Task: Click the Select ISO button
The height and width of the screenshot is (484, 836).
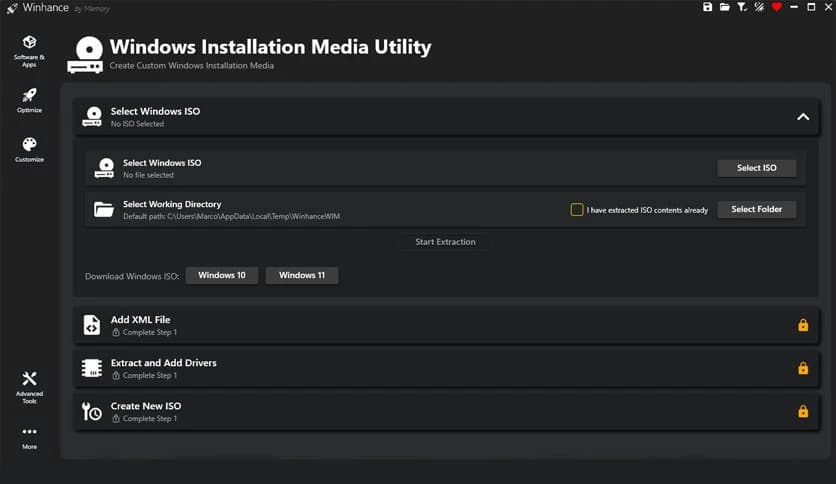Action: click(x=756, y=168)
